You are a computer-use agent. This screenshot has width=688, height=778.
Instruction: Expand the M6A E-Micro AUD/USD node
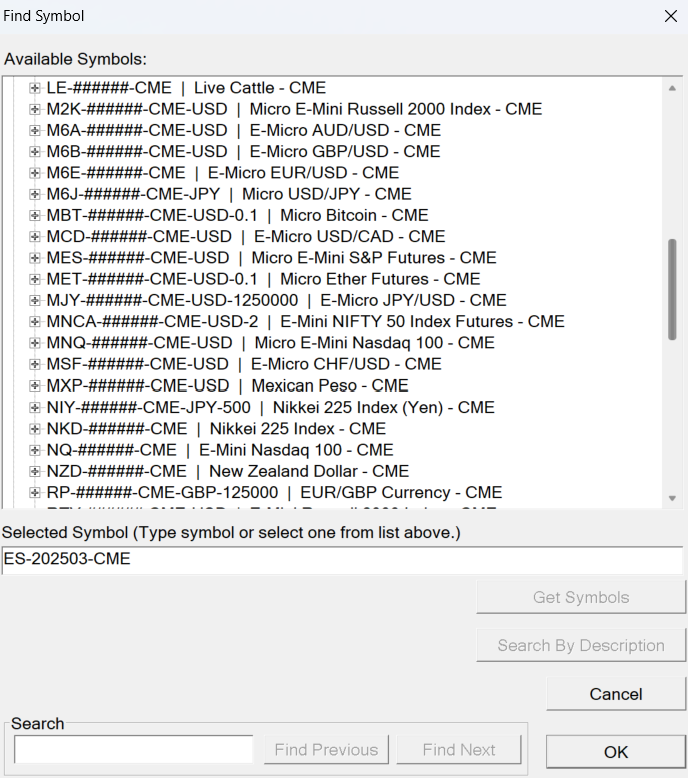[x=34, y=130]
